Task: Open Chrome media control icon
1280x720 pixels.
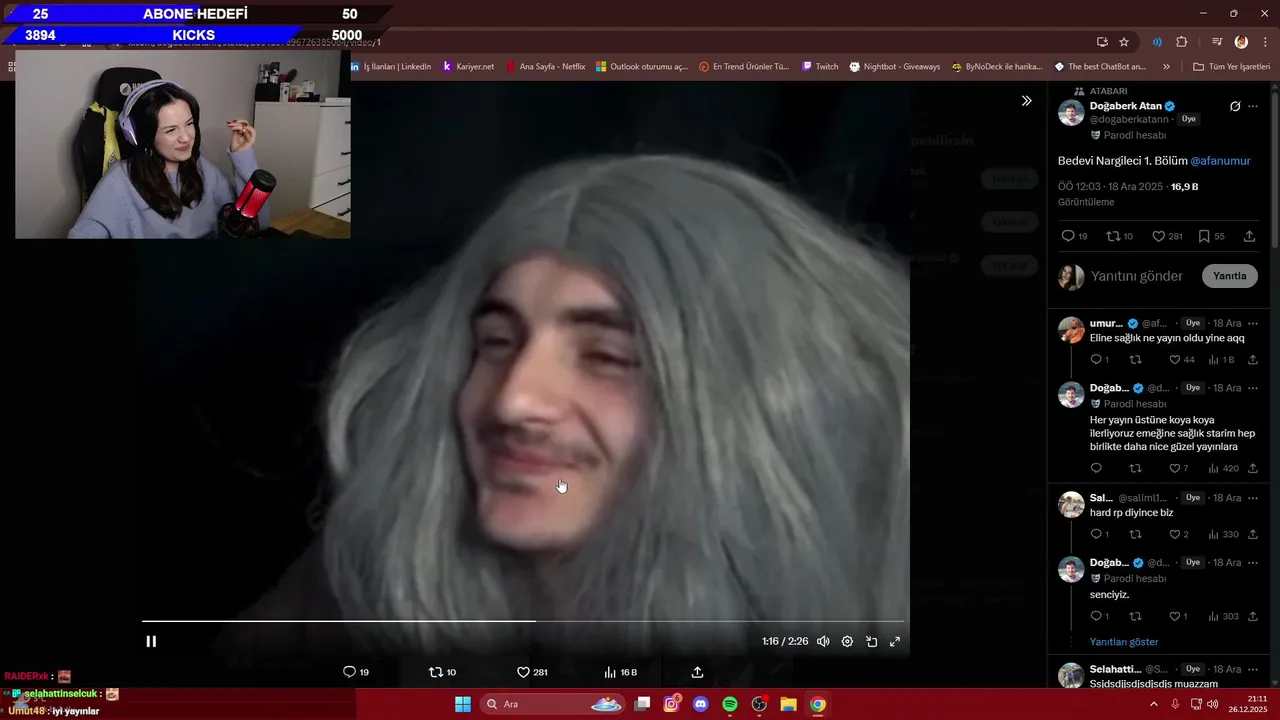Action: (x=1217, y=42)
